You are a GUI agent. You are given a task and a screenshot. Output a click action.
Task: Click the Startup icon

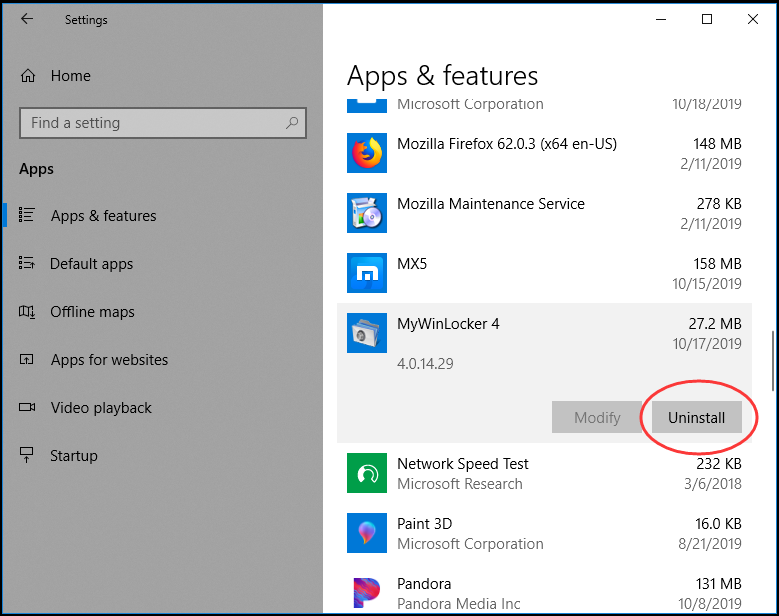coord(26,455)
